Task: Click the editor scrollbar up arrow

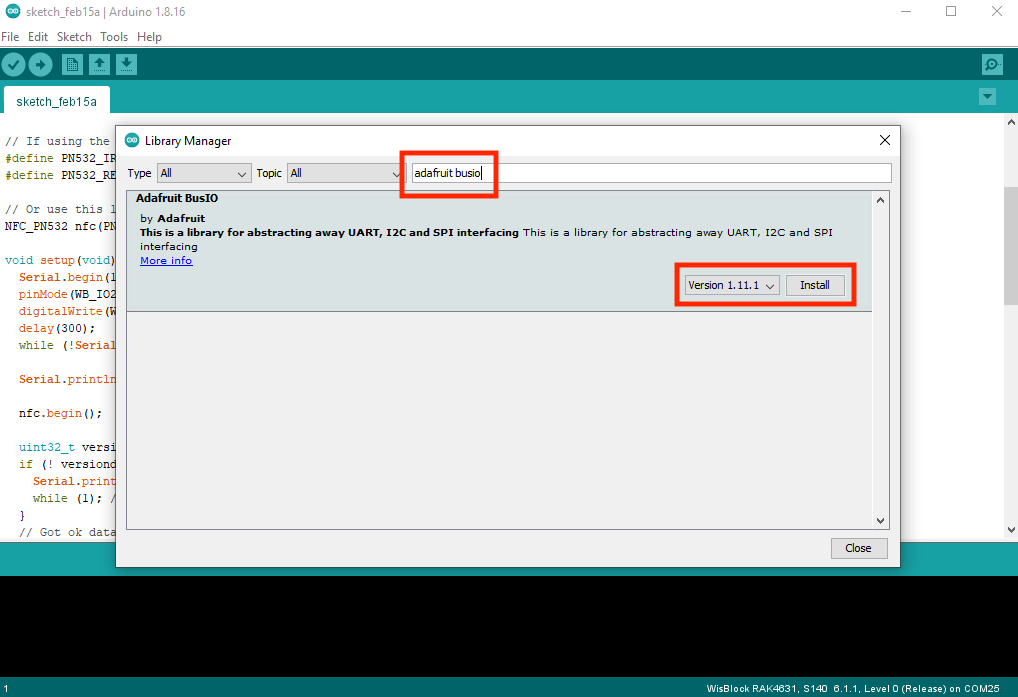Action: pos(1011,122)
